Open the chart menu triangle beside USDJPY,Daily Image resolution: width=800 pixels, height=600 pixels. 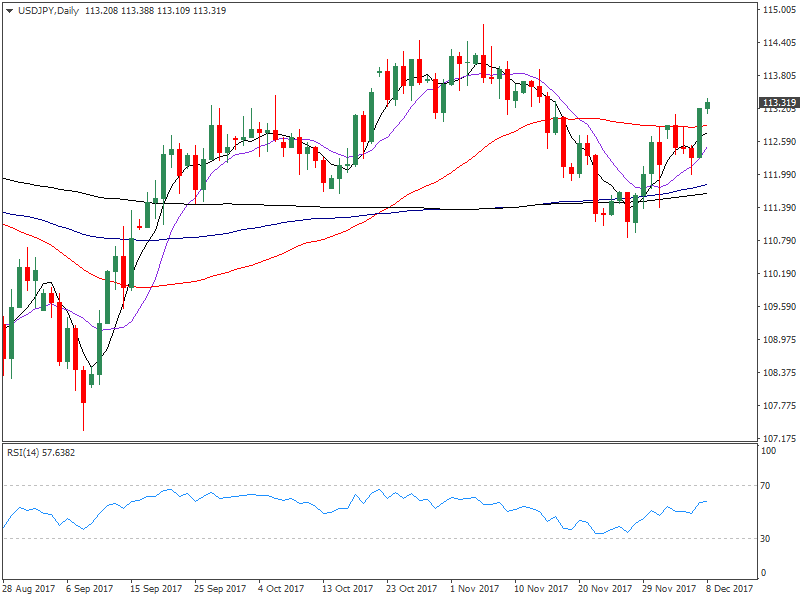pos(9,11)
